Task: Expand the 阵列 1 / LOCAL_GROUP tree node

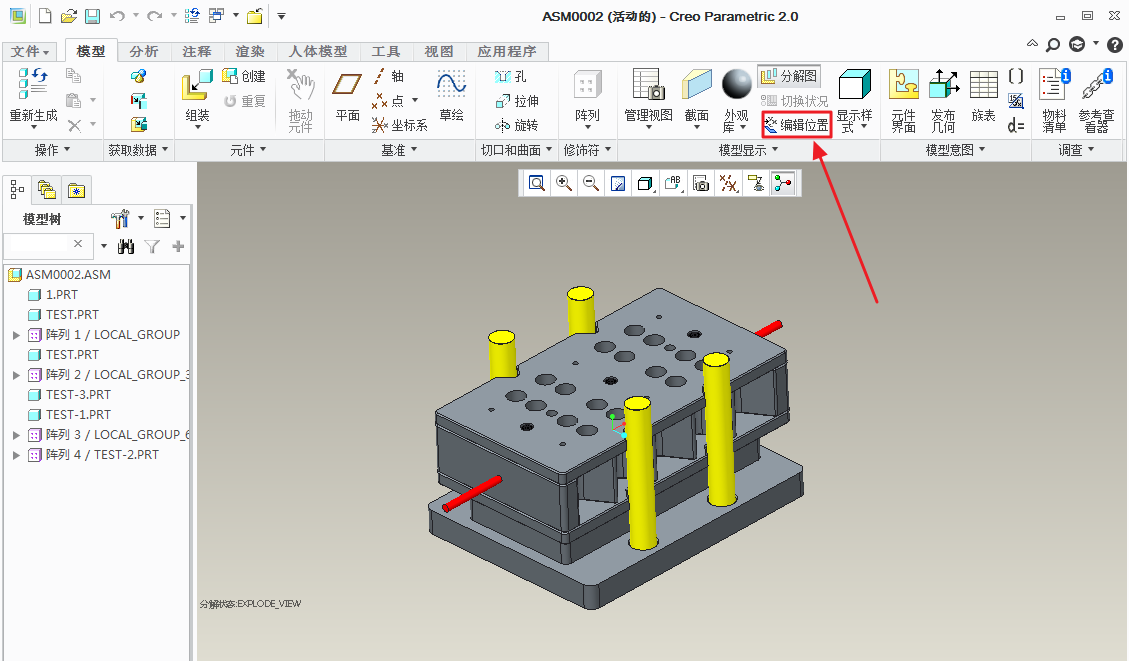Action: [x=16, y=335]
